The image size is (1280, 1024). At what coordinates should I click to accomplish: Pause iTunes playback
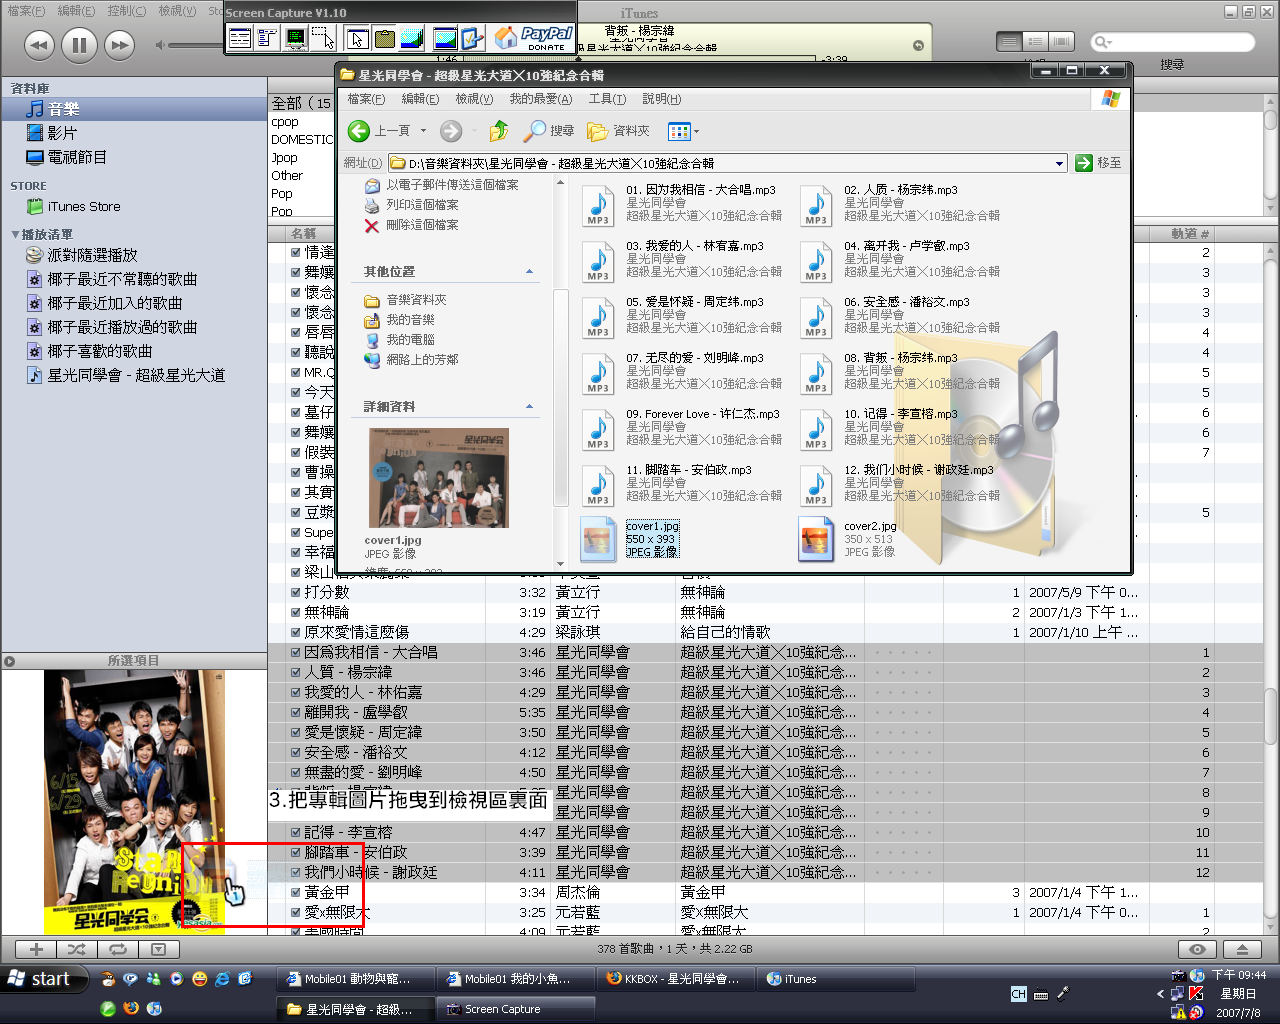pos(79,45)
